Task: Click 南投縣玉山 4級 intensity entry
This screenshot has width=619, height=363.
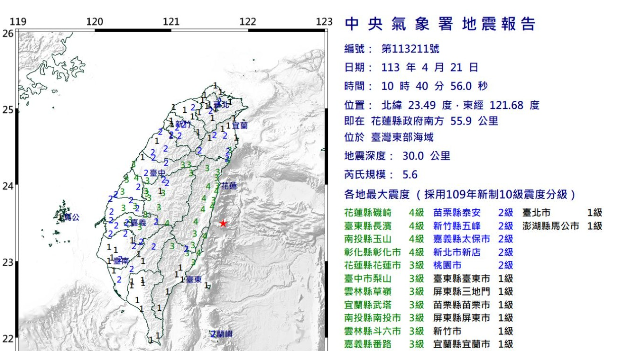Action: (384, 239)
